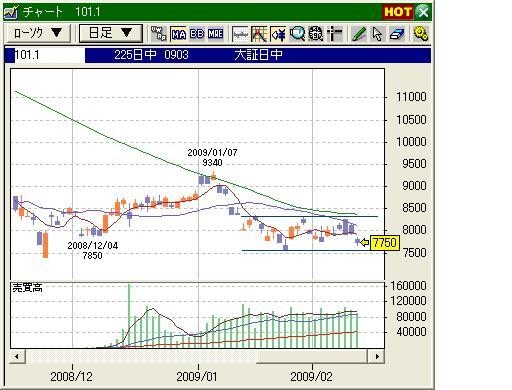This screenshot has height=390, width=512.
Task: Open the yellow gear settings
Action: point(420,34)
